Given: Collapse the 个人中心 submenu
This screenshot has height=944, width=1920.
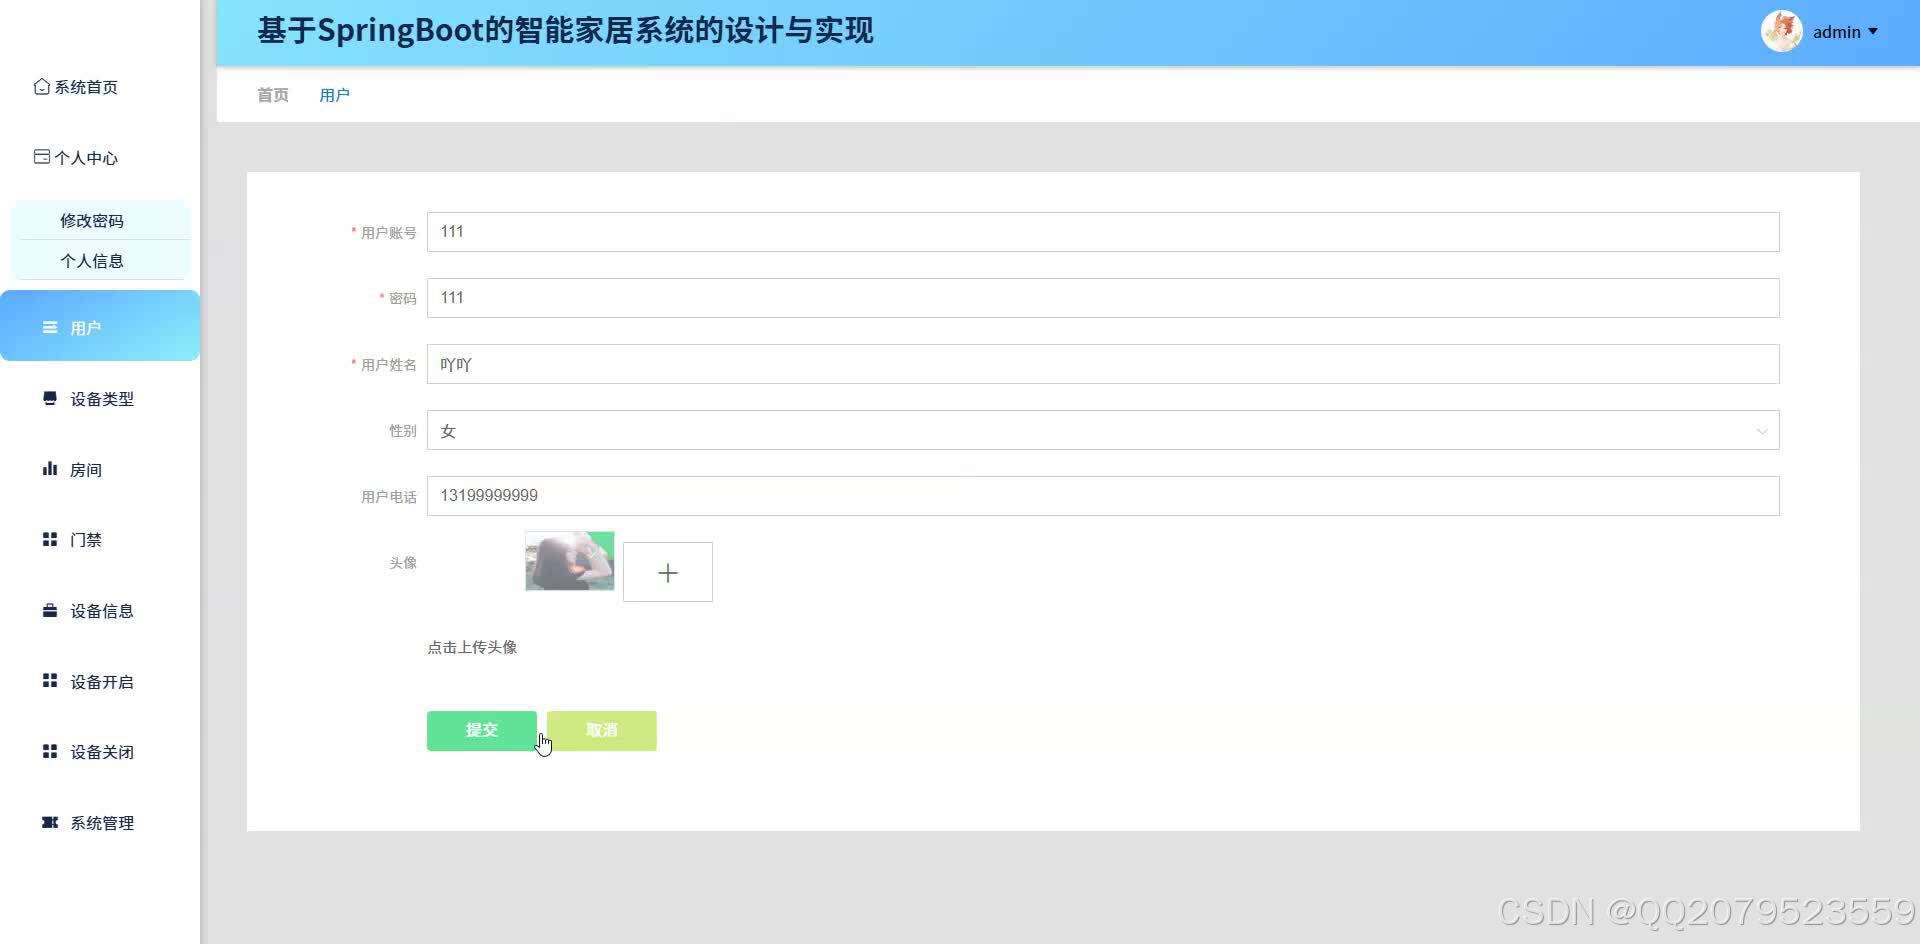Looking at the screenshot, I should 89,157.
